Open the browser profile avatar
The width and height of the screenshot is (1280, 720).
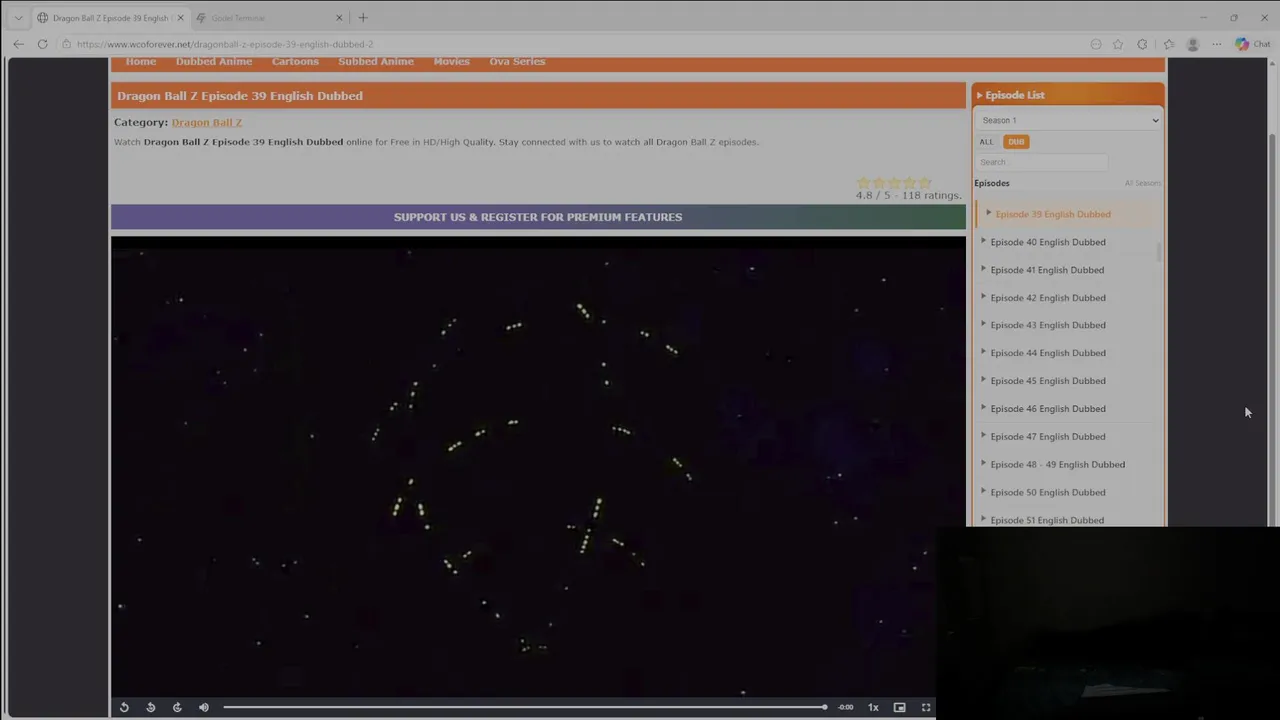coord(1192,44)
